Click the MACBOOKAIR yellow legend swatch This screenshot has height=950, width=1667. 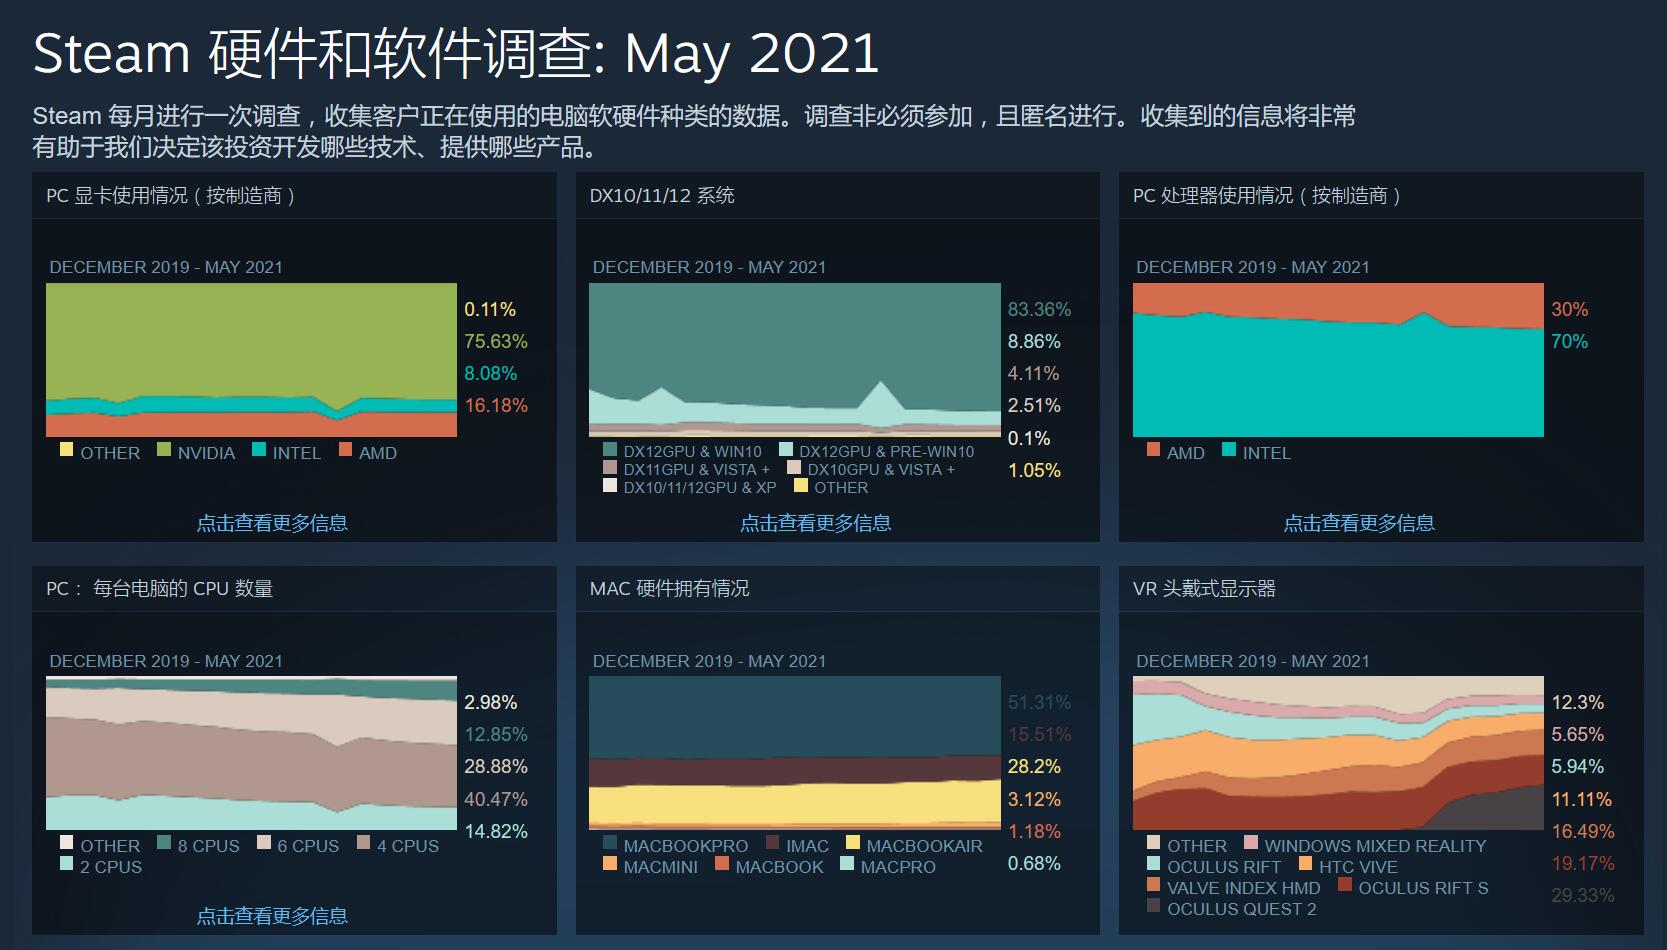pos(853,843)
